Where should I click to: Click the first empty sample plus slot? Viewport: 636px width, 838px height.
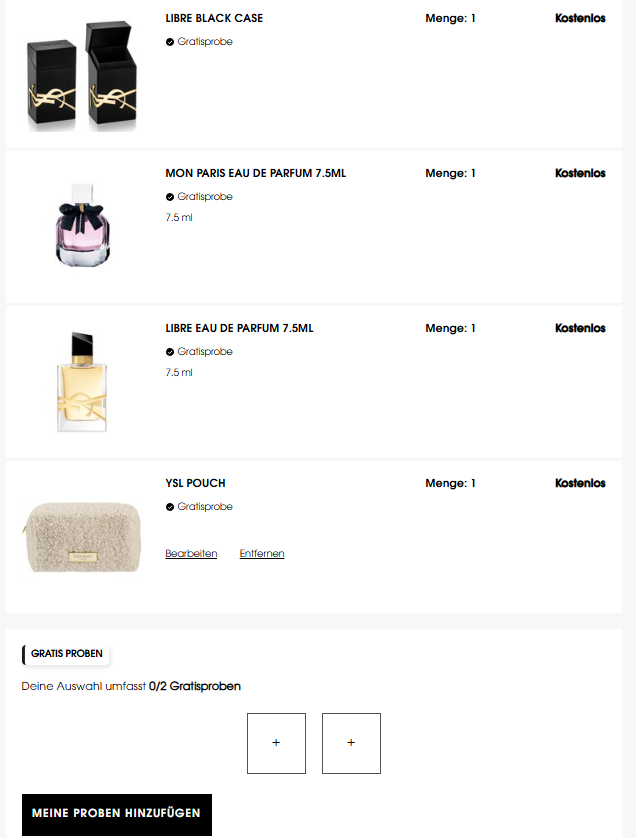(276, 743)
